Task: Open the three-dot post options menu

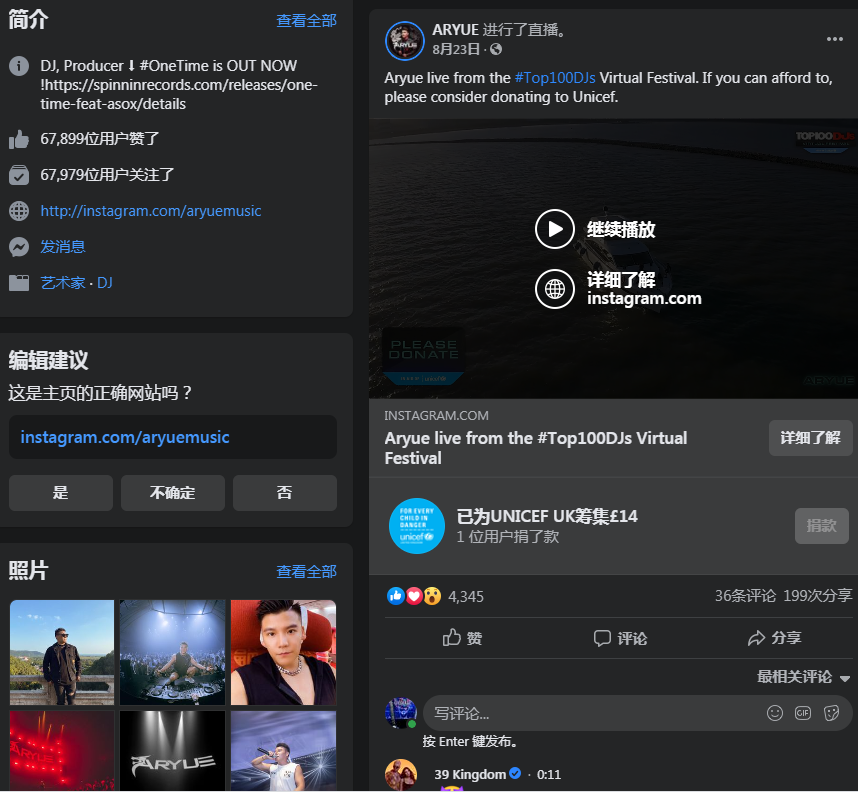Action: pyautogui.click(x=834, y=39)
